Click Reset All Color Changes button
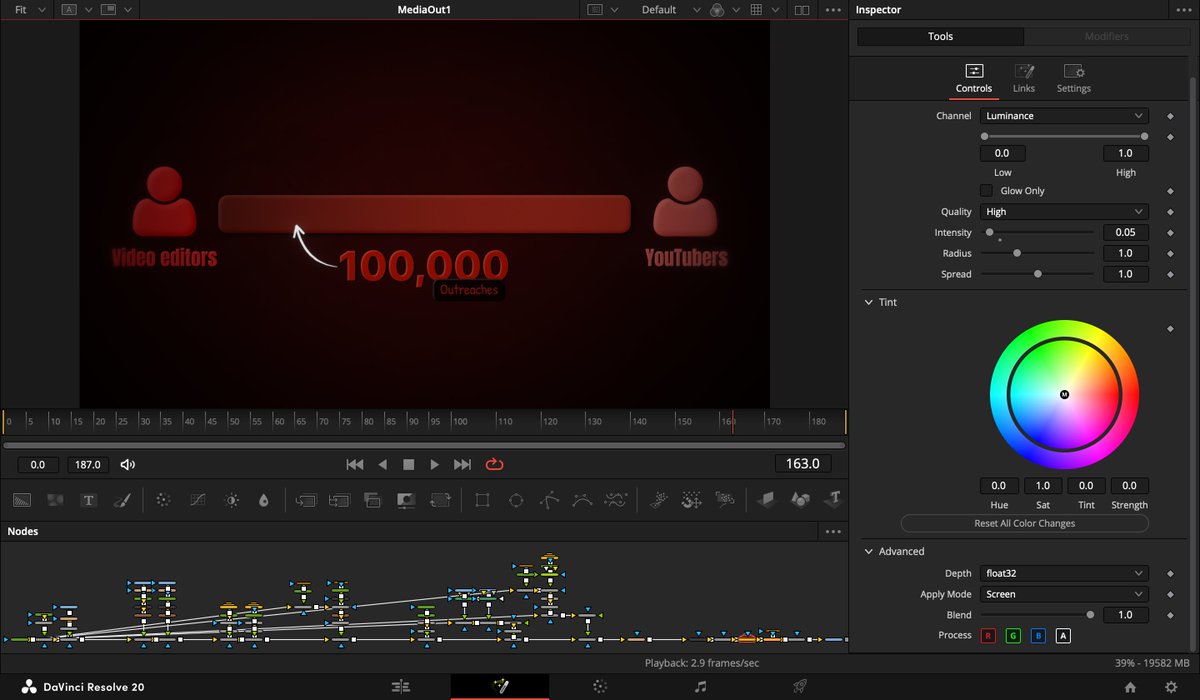 pyautogui.click(x=1025, y=524)
